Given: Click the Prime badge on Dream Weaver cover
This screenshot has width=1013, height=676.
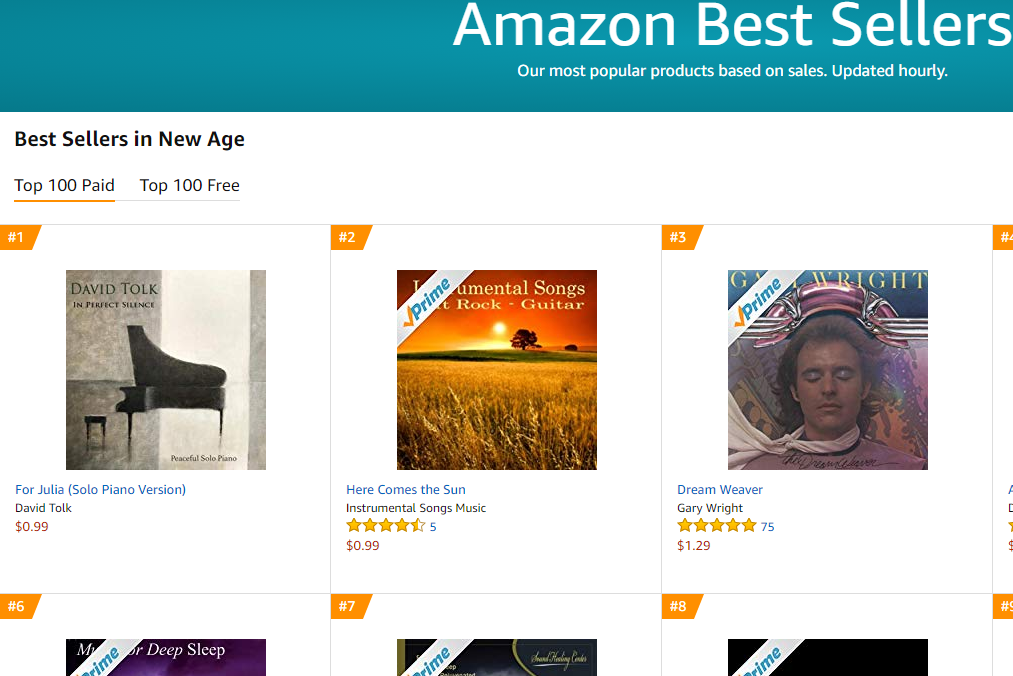Looking at the screenshot, I should 760,300.
